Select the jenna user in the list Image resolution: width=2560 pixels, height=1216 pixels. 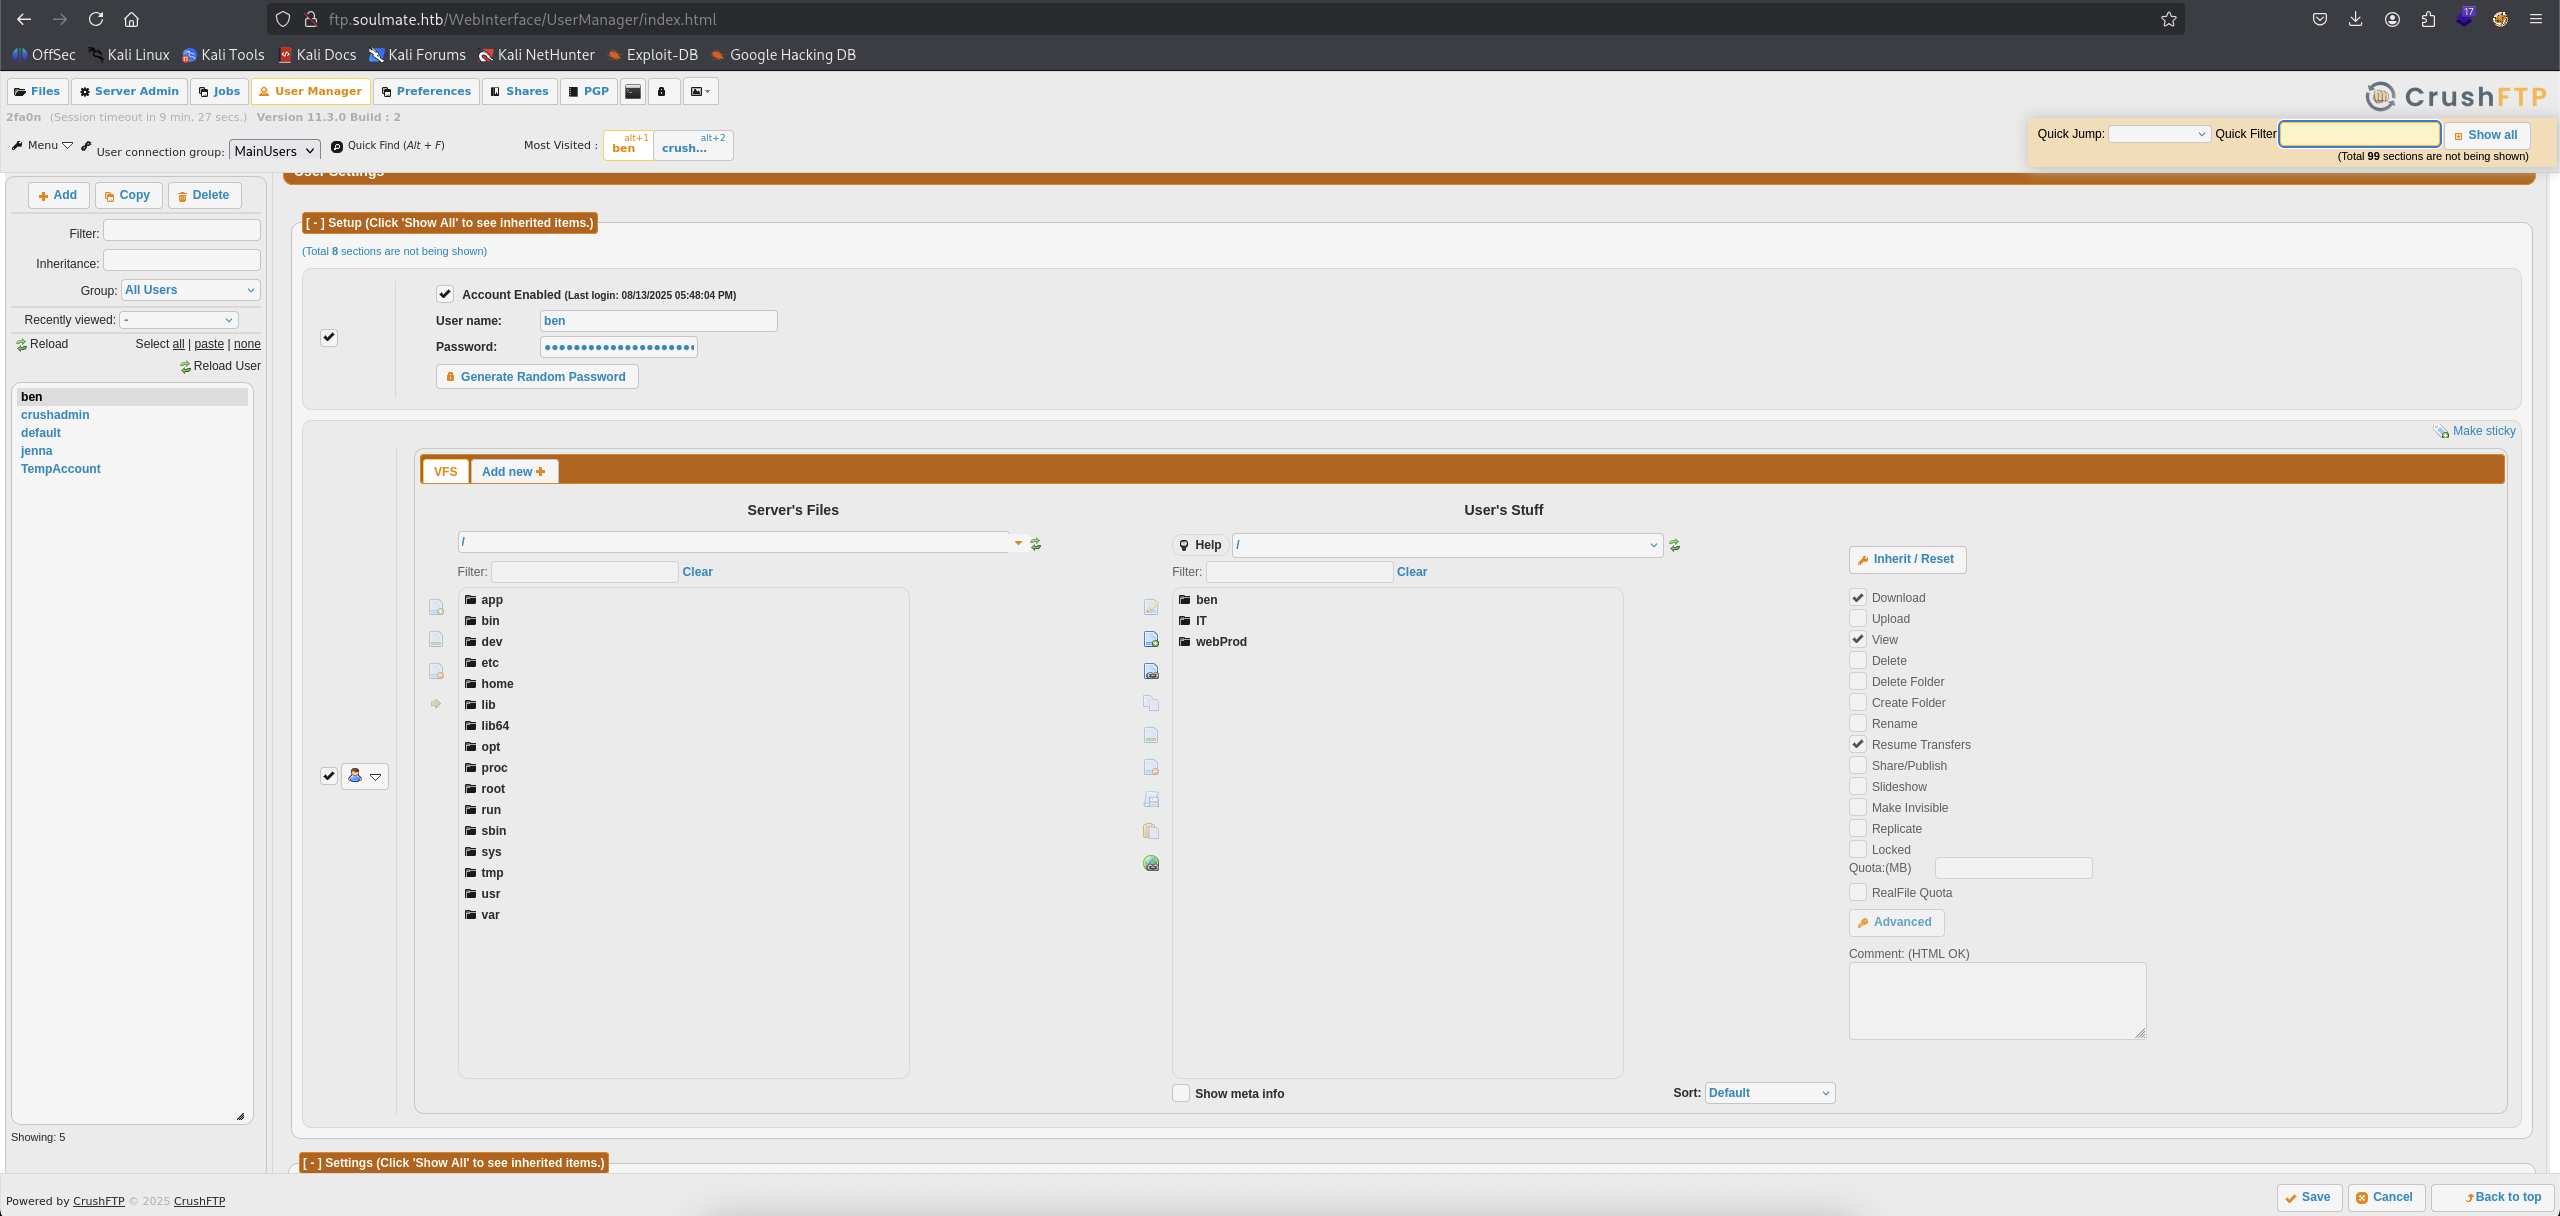tap(37, 451)
